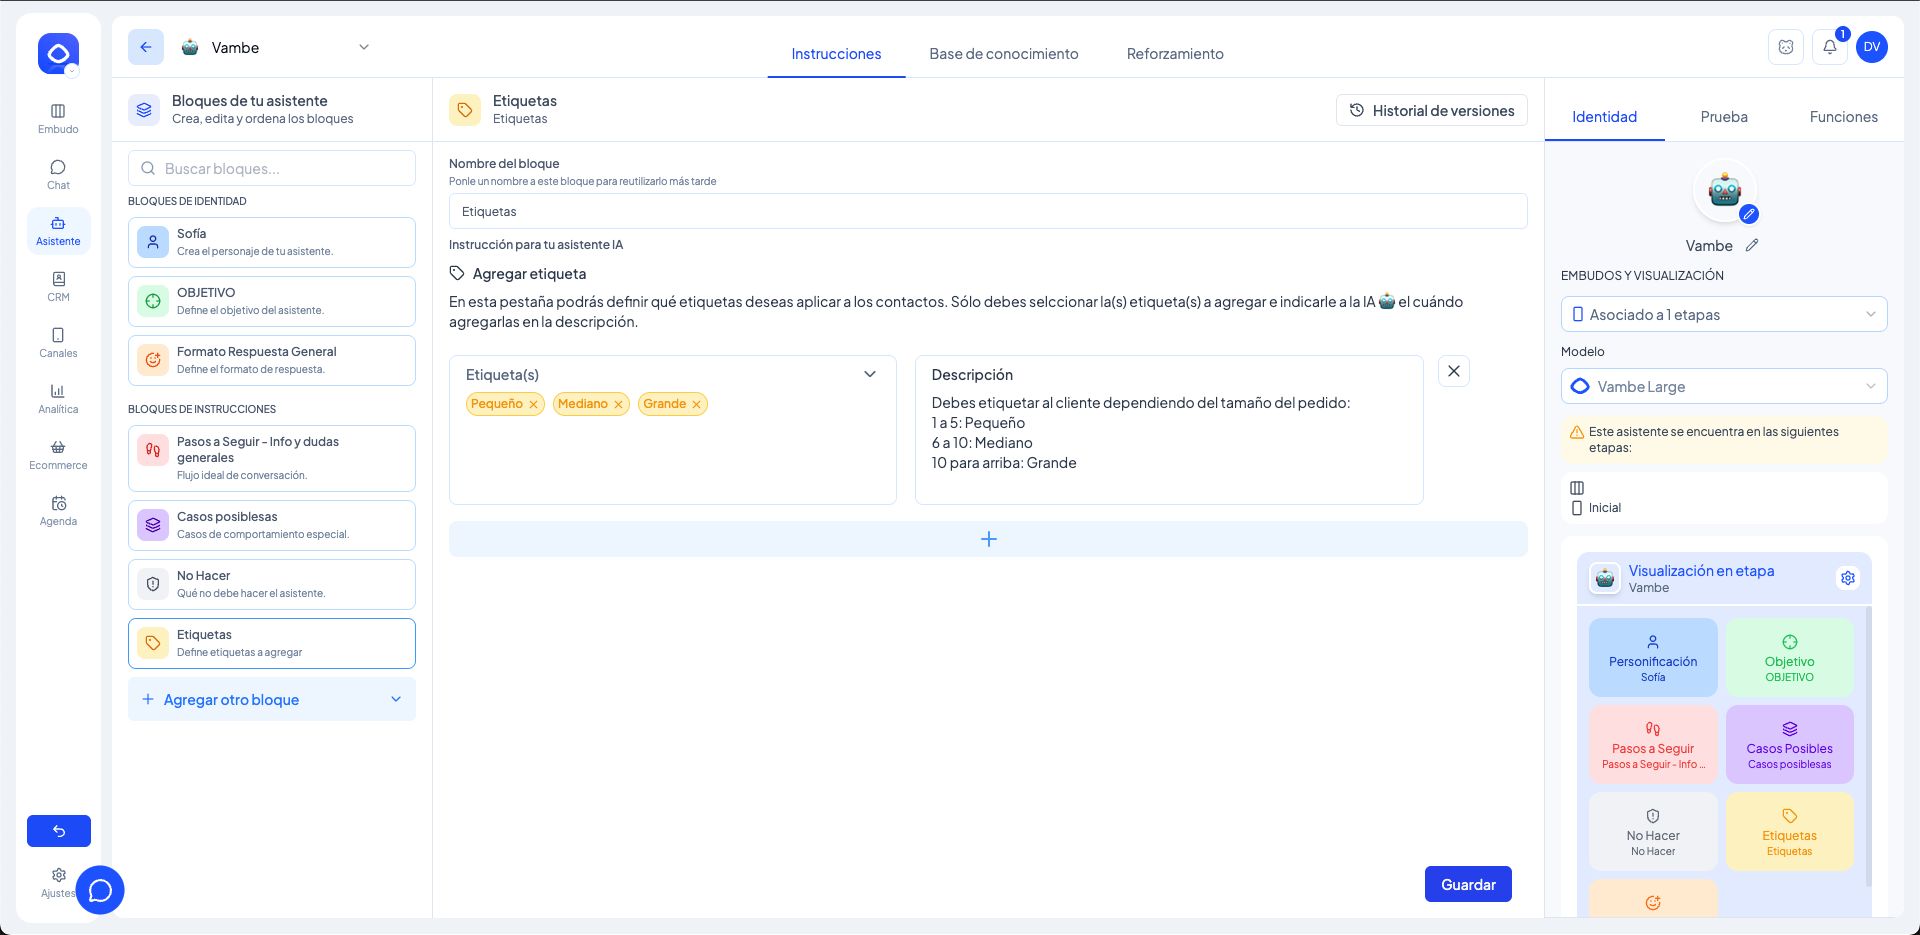
Task: Edit the Vambe name pencil icon
Action: pos(1752,245)
